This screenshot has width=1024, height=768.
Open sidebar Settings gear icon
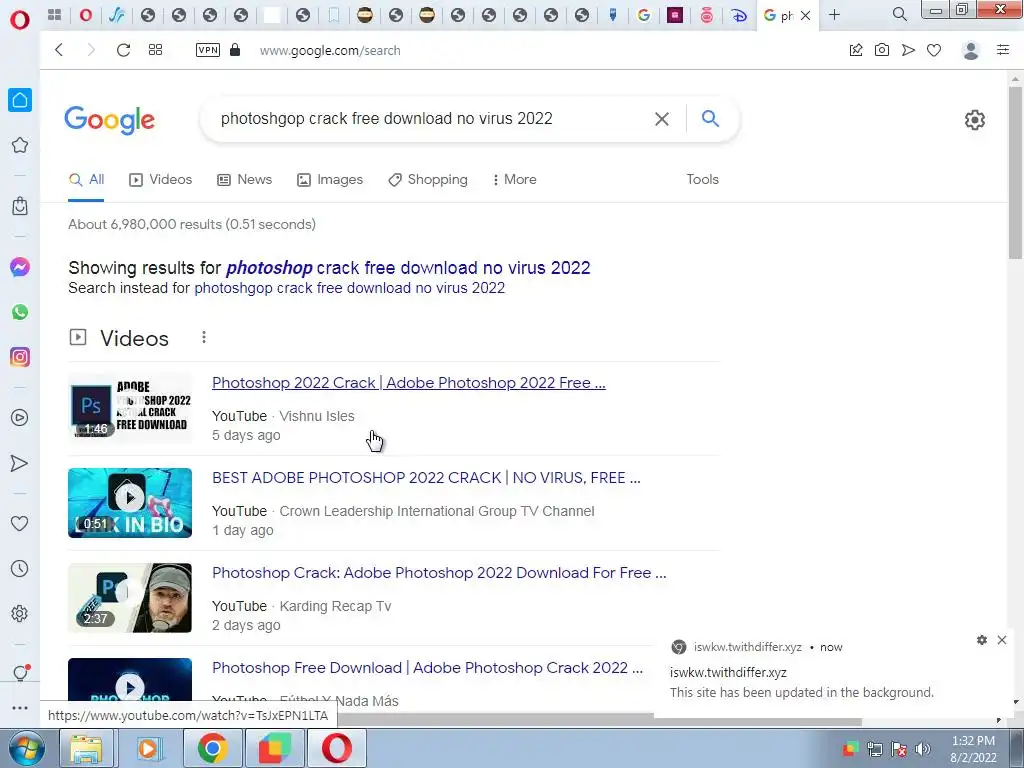click(x=20, y=614)
